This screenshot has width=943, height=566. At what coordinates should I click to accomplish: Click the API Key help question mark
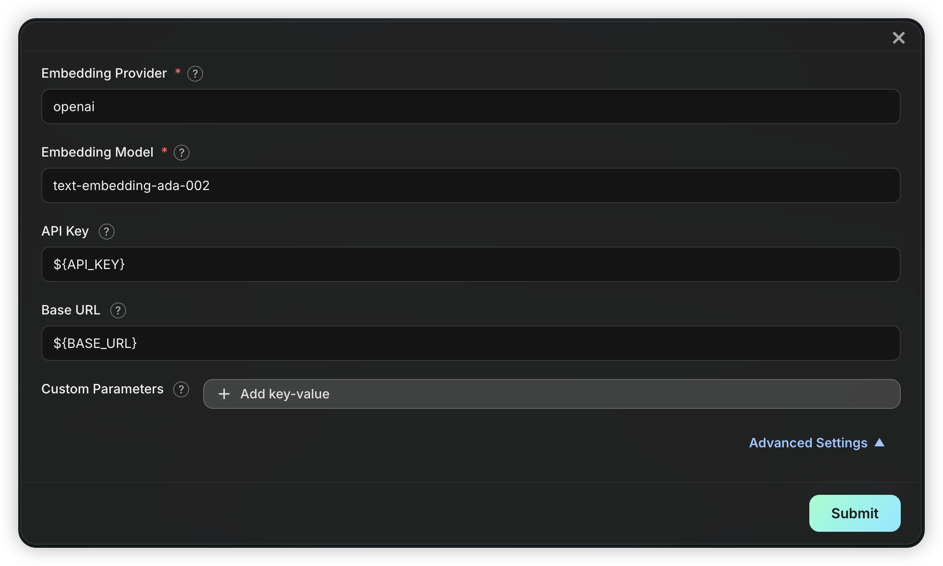(x=106, y=232)
